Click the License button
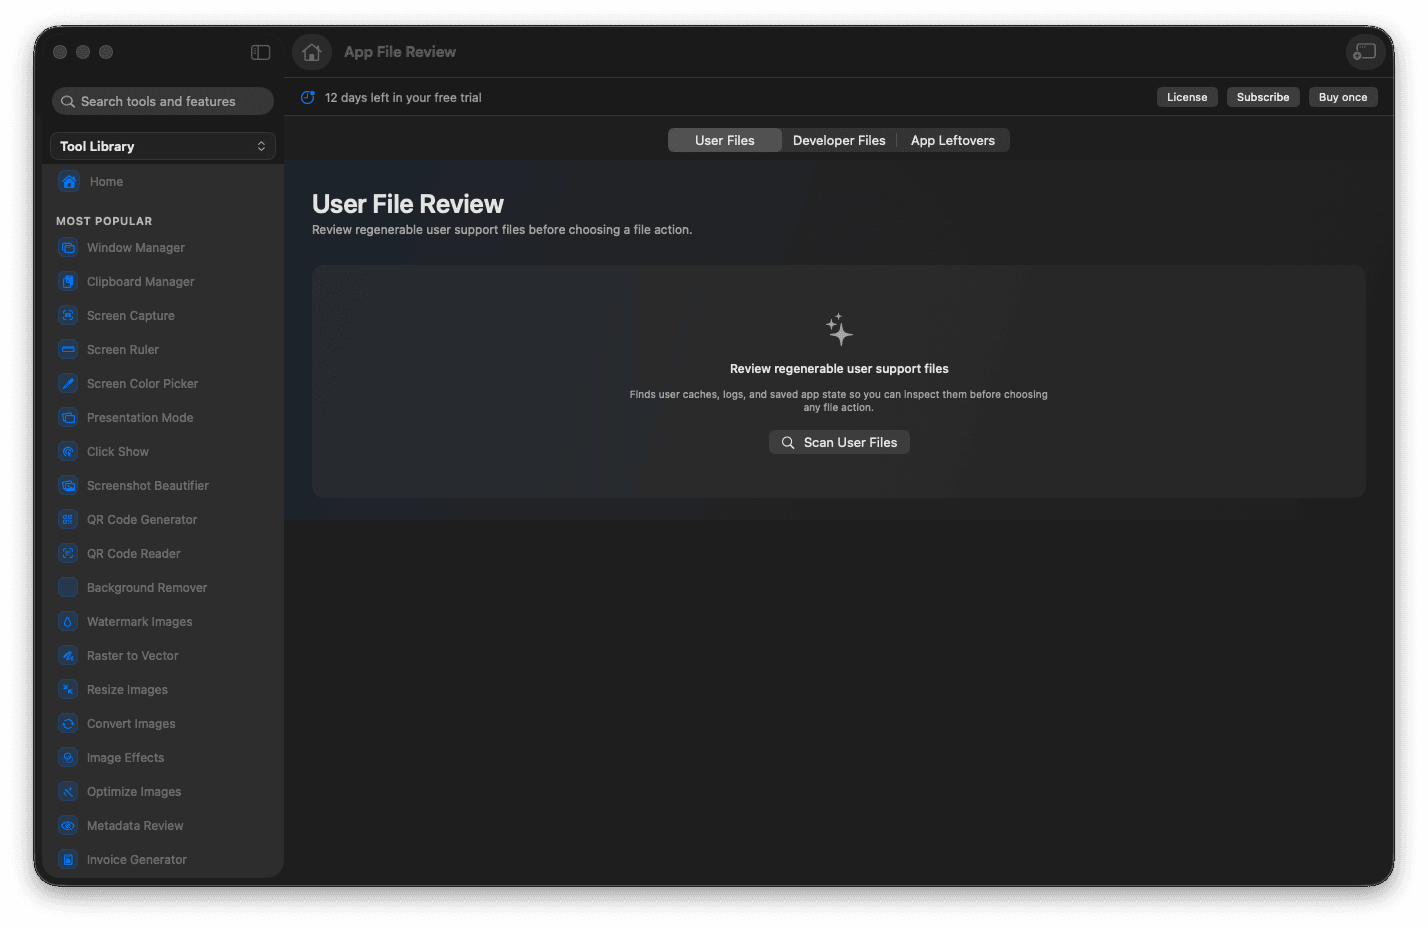Screen dimensions: 1428x928 tap(1187, 97)
